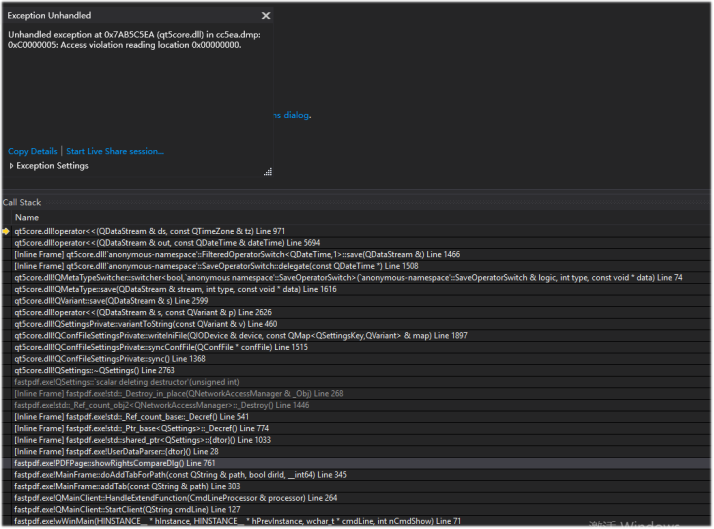Select the wWinMain frame Line 71
The image size is (714, 529).
pyautogui.click(x=237, y=521)
